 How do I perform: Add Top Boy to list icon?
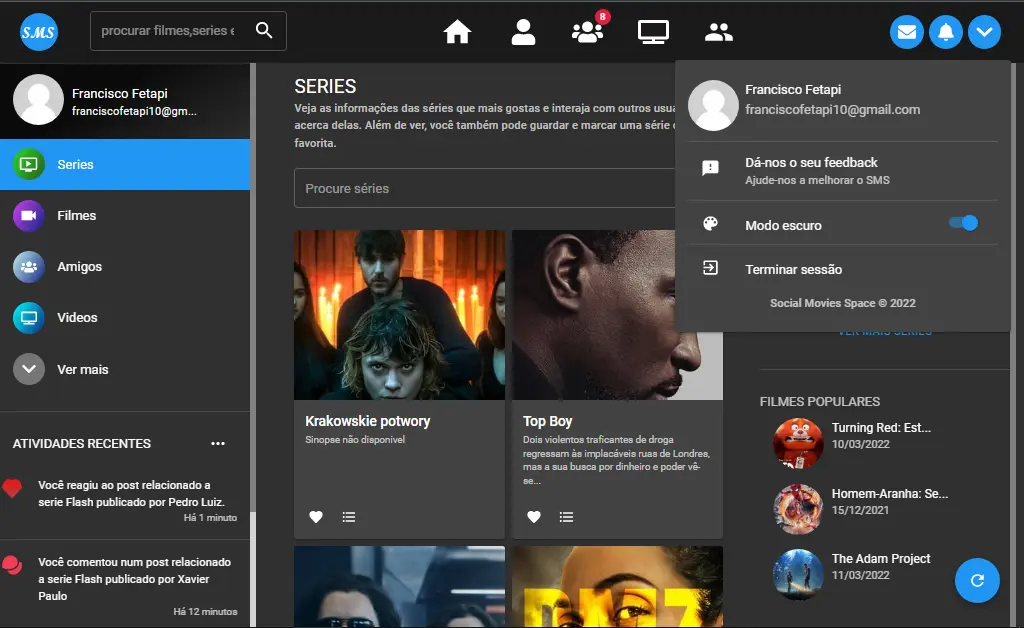566,517
